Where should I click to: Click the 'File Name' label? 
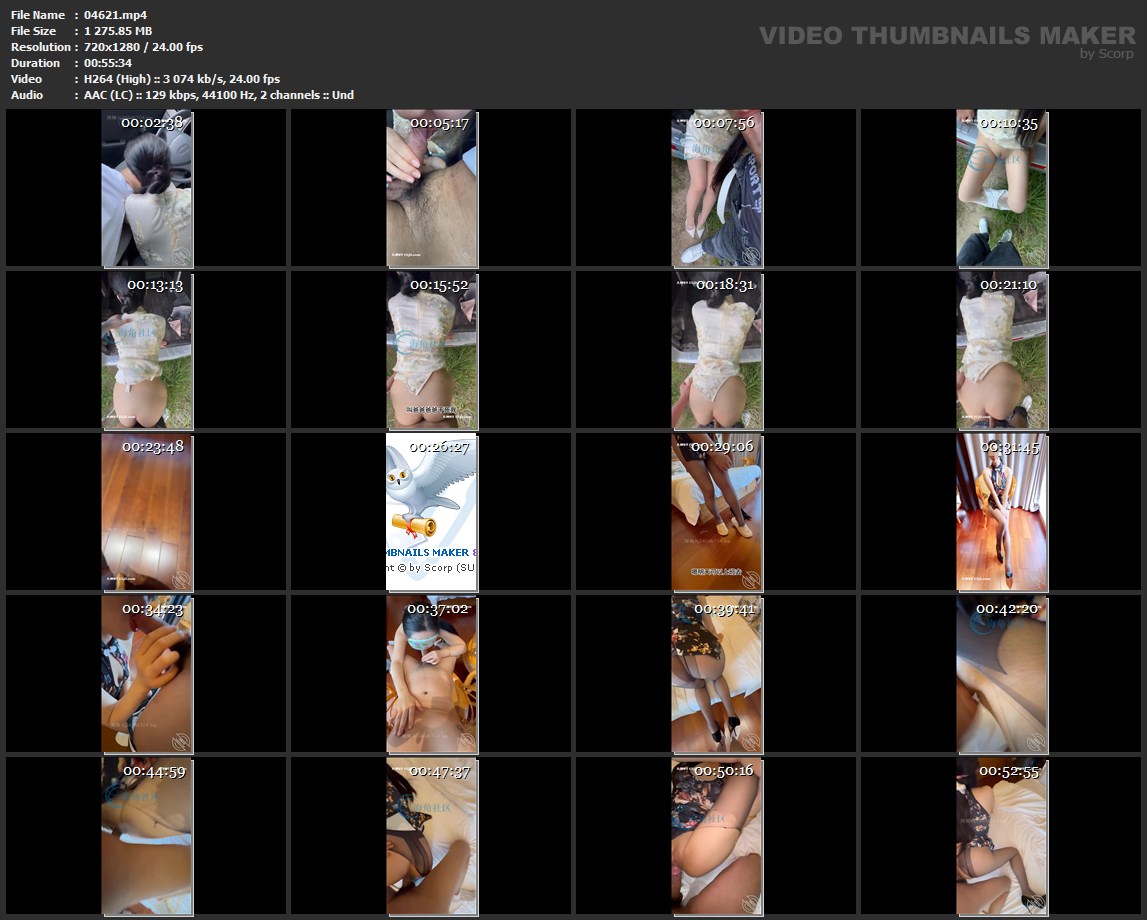pos(38,15)
